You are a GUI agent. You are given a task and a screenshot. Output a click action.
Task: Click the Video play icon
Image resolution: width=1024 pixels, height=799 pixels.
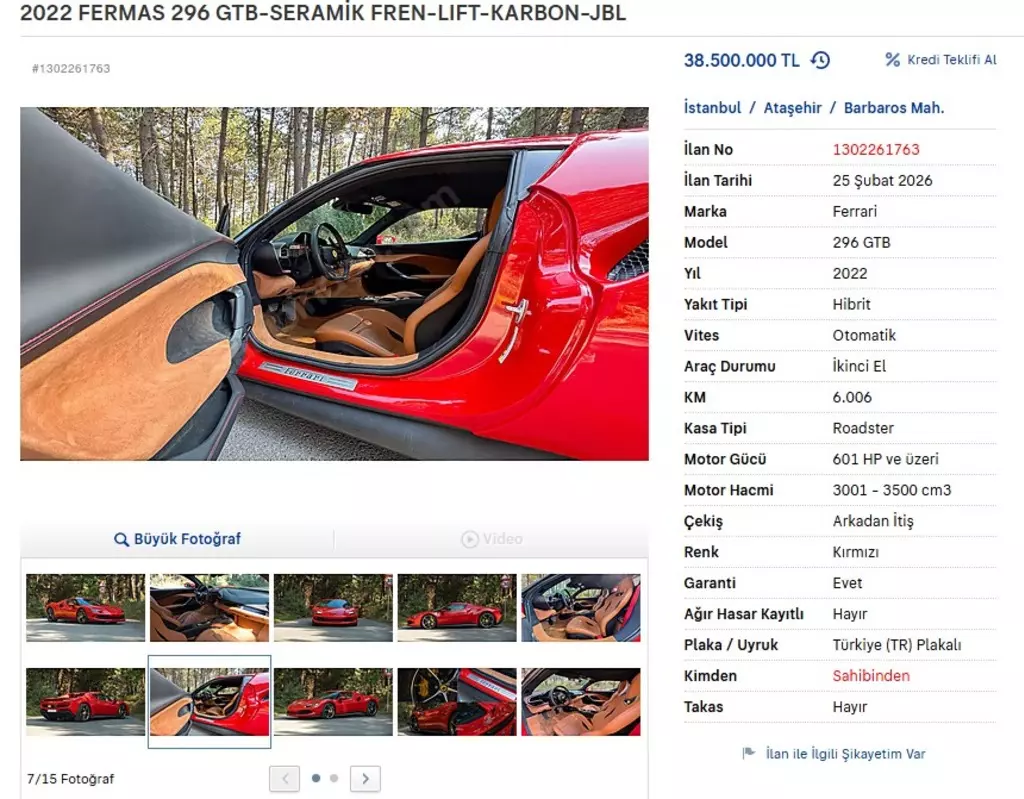[470, 539]
